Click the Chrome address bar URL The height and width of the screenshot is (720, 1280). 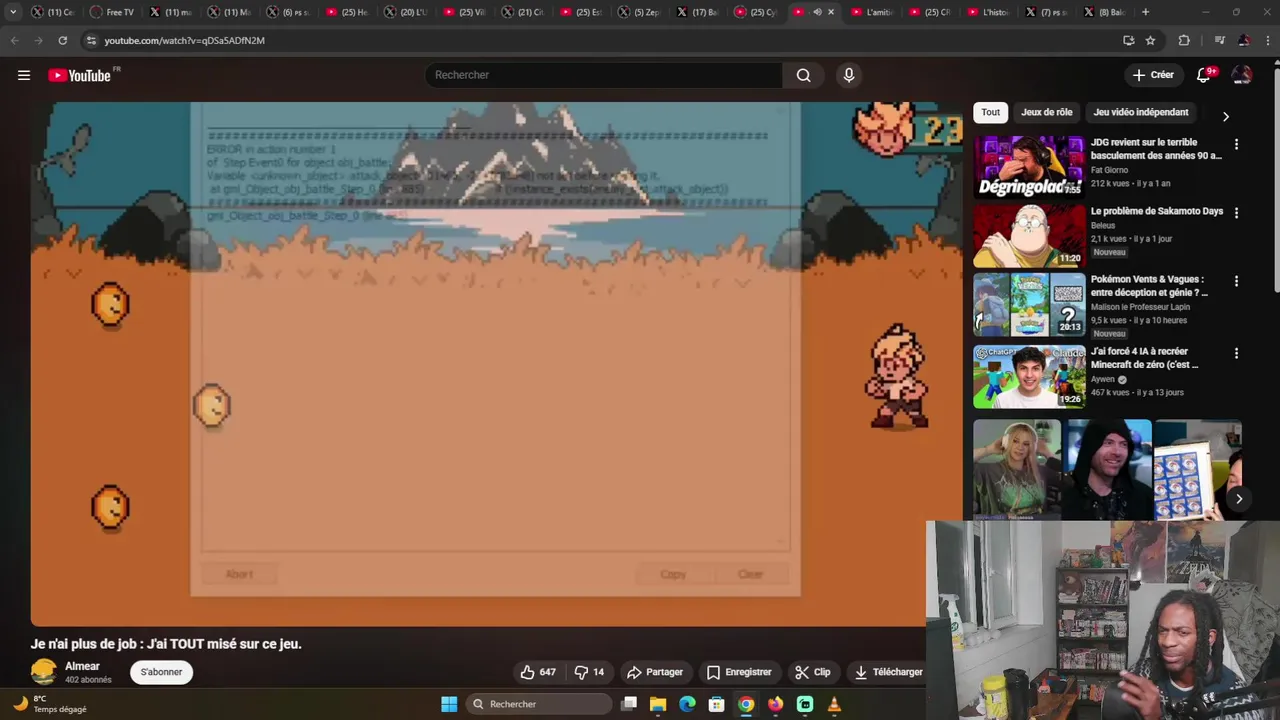pos(185,40)
